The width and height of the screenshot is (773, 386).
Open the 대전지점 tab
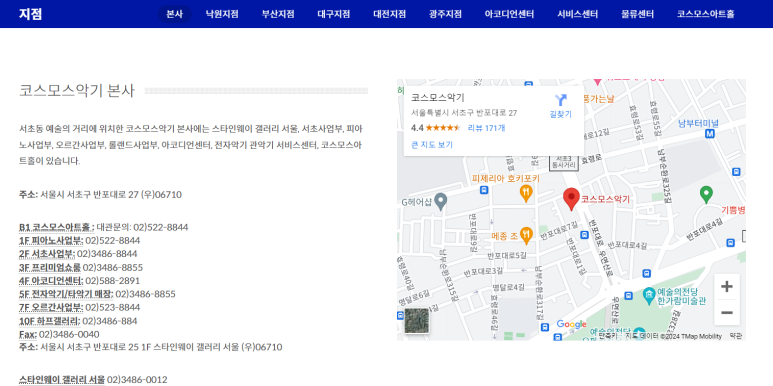click(389, 14)
